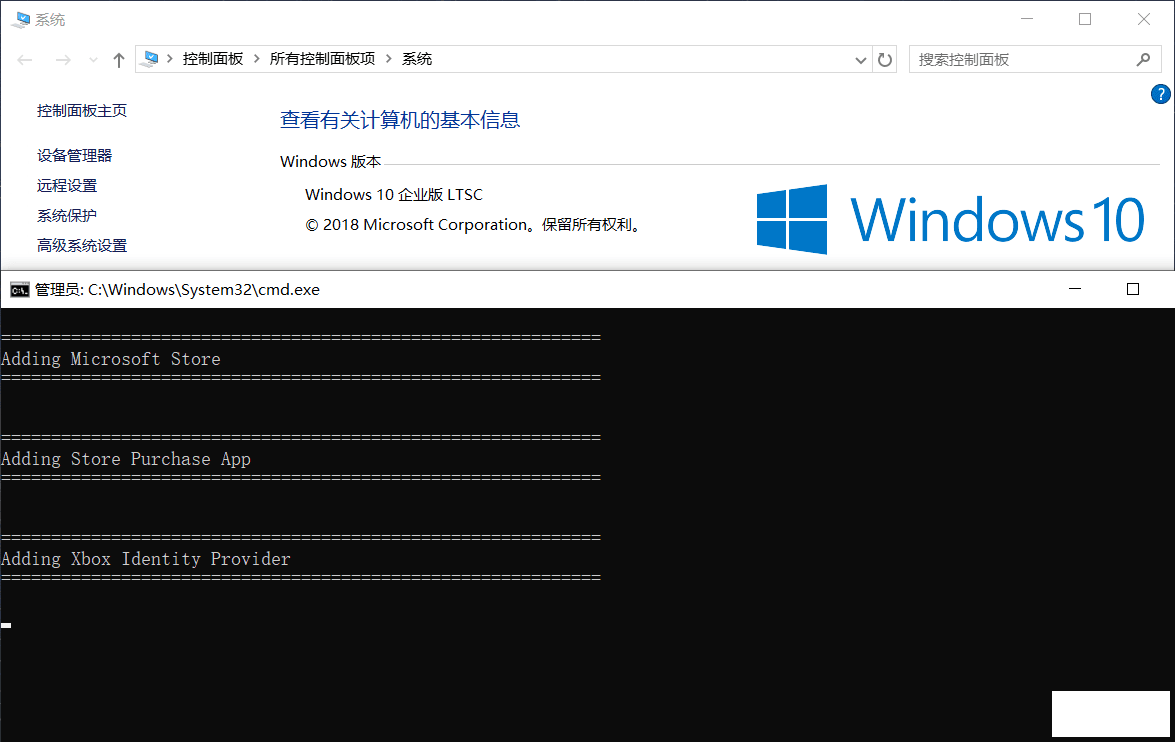Maximize the 系统 window
Screen dimensions: 1175x742
[1085, 19]
